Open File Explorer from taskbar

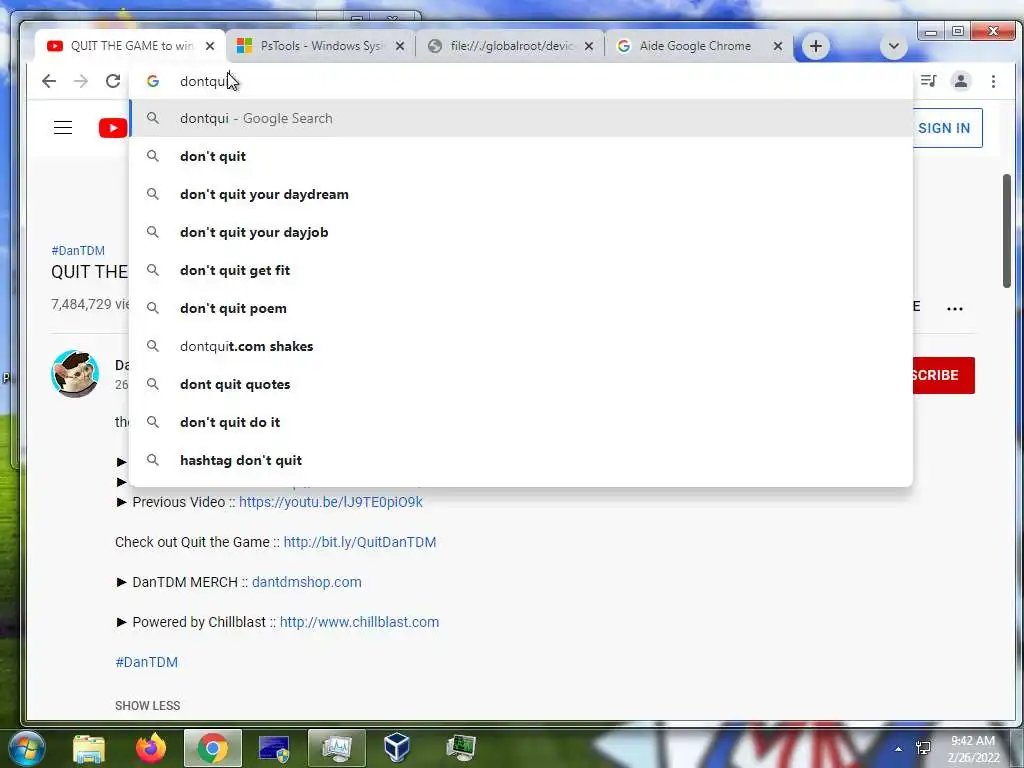(89, 749)
